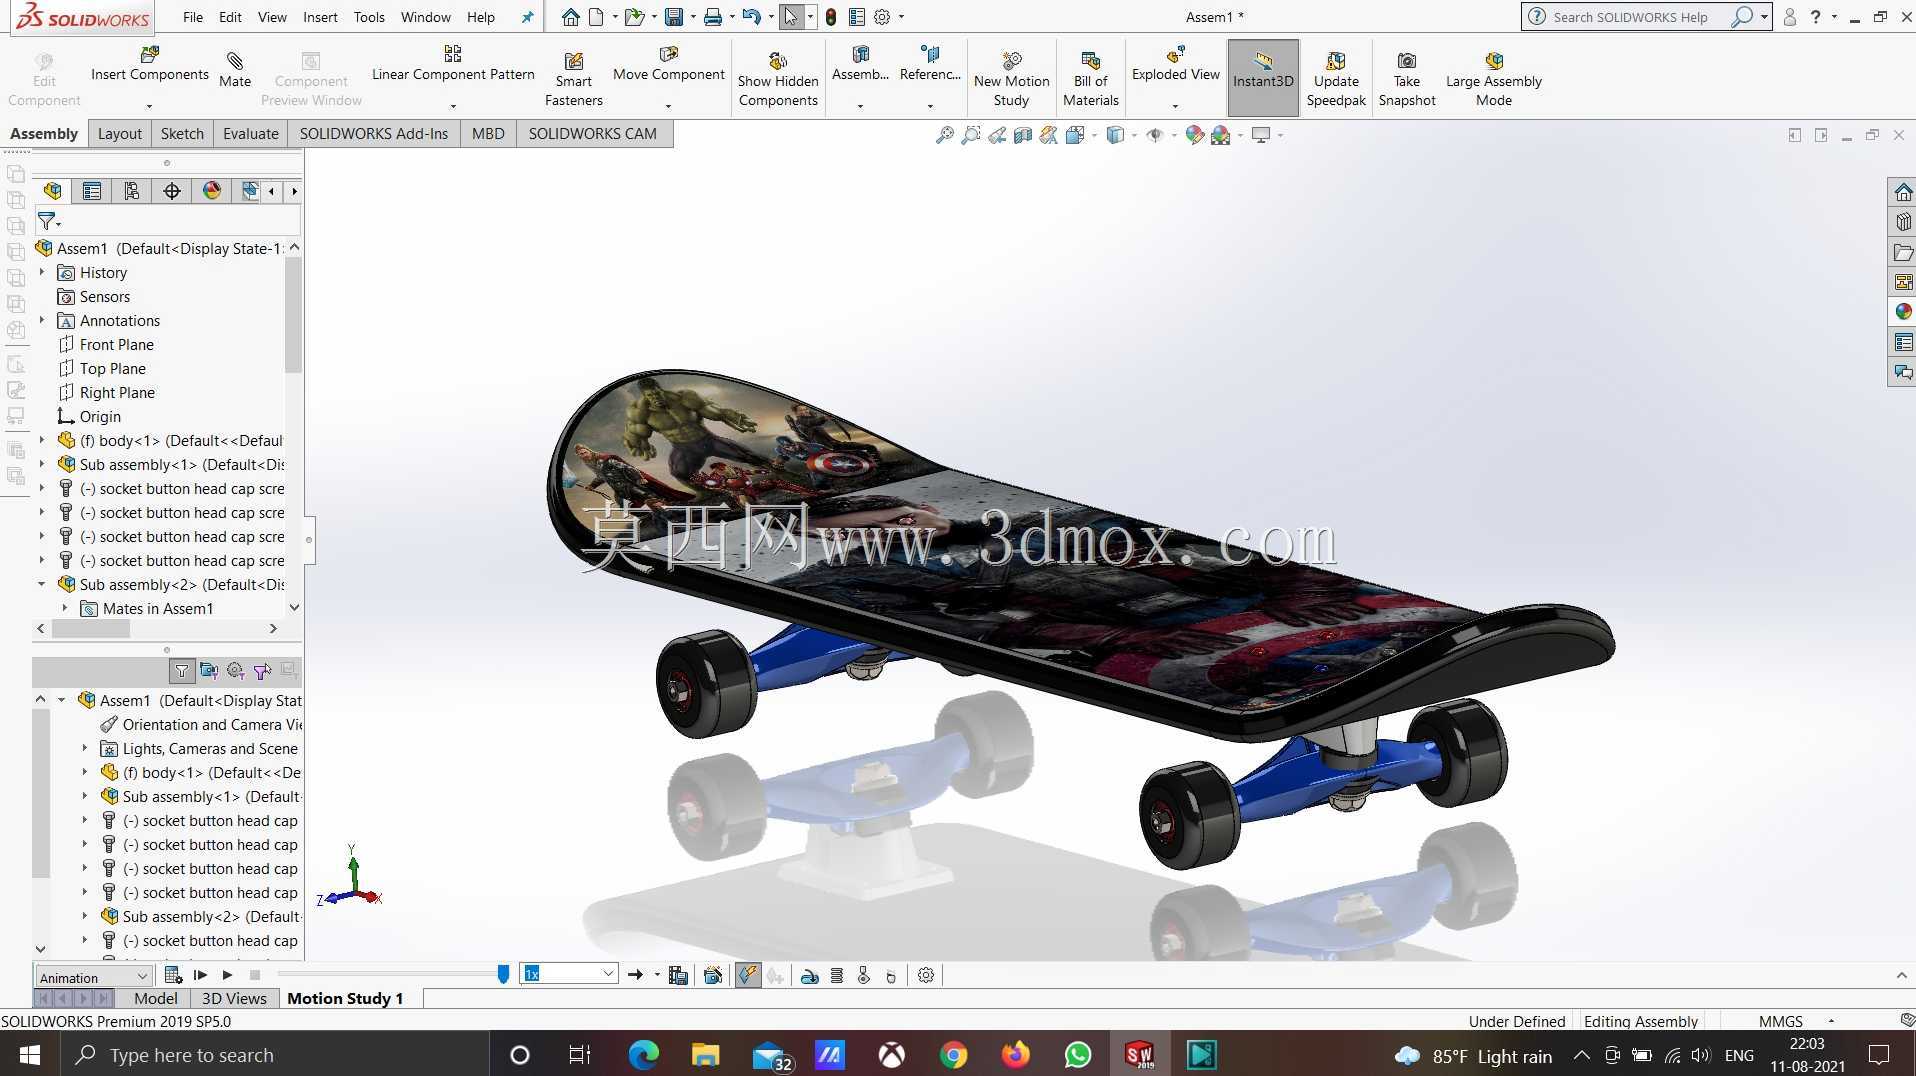Click the Take Snapshot camera tool
Image resolution: width=1916 pixels, height=1076 pixels.
(x=1406, y=79)
